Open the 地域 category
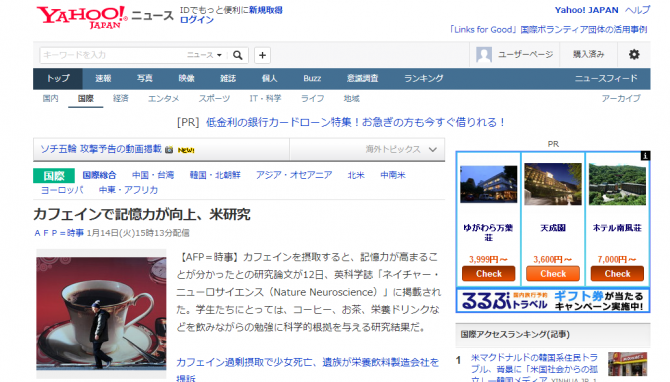 pos(351,98)
